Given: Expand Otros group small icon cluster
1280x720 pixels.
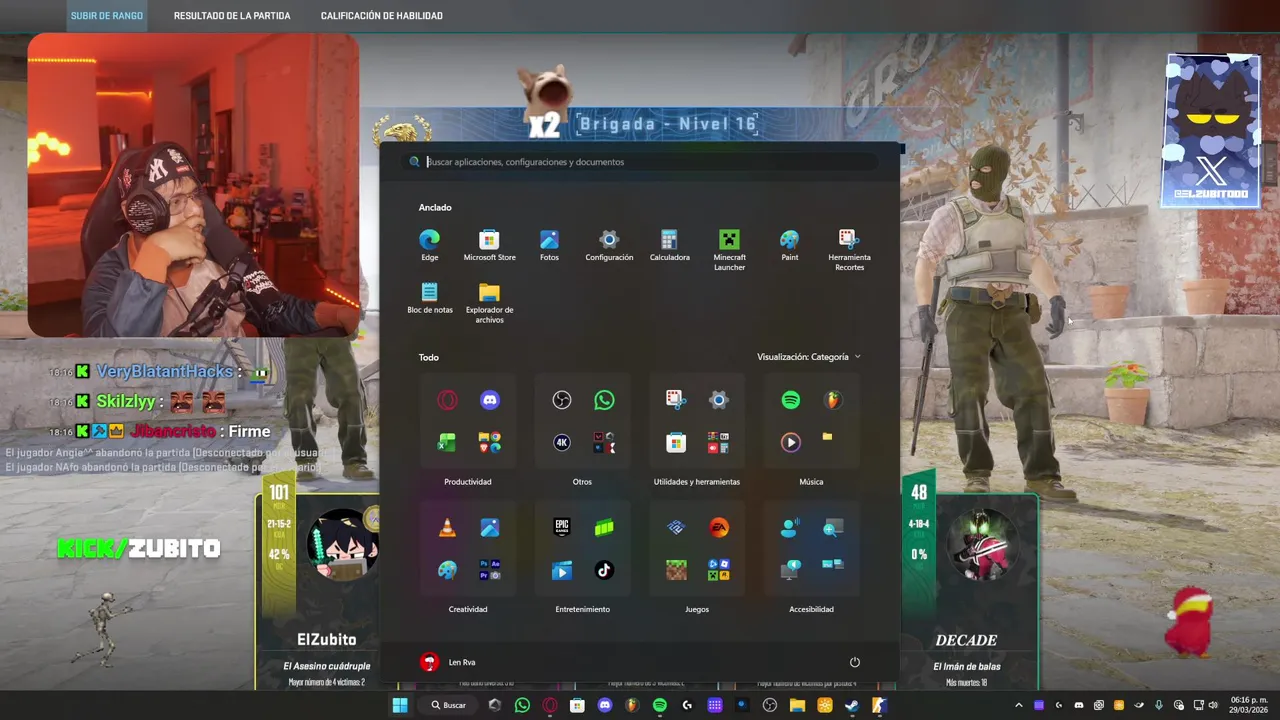Looking at the screenshot, I should point(604,442).
